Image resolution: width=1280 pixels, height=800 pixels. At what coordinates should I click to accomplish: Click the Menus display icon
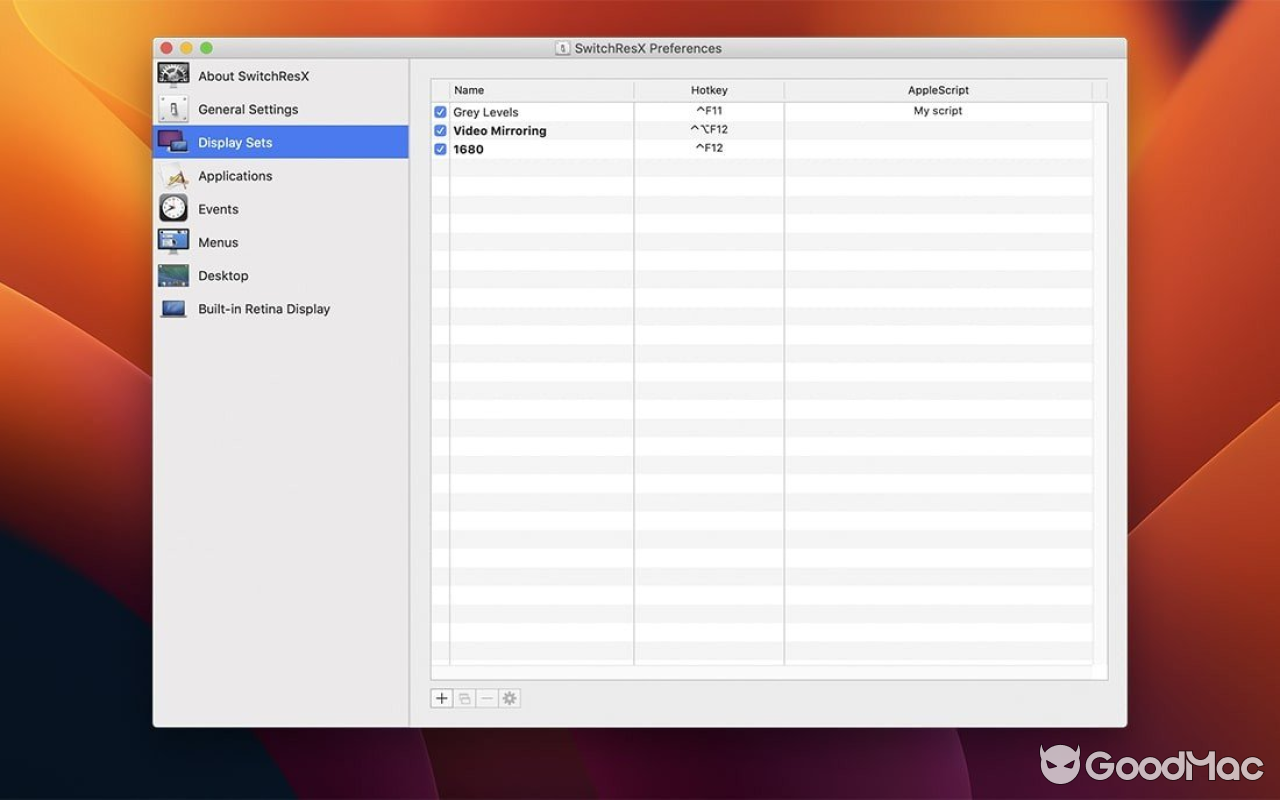(172, 242)
